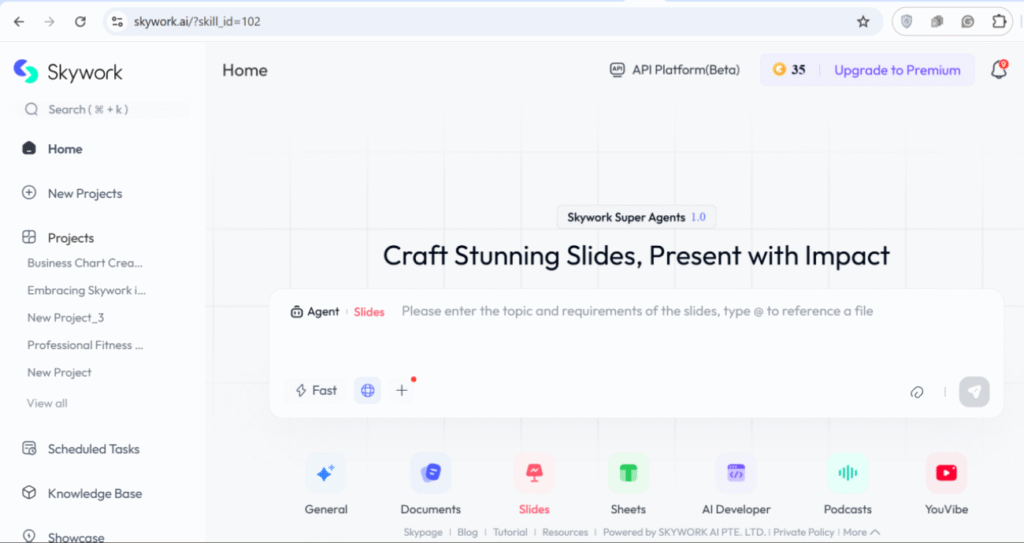The width and height of the screenshot is (1024, 543).
Task: Open API Platform(Beta) link
Action: 675,70
